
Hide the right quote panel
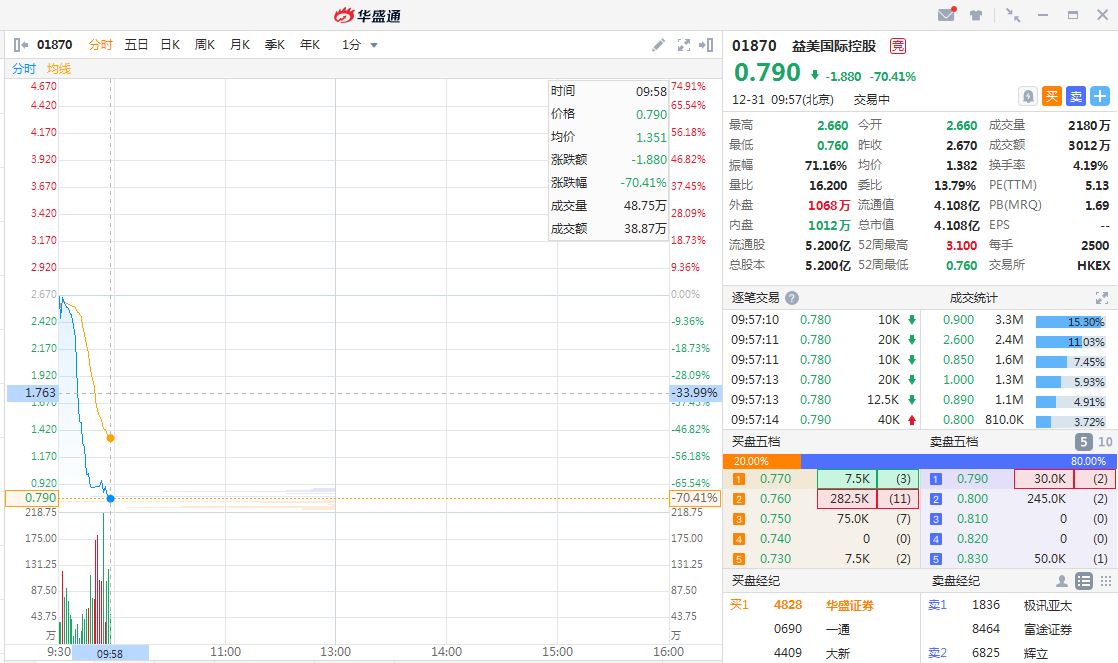click(708, 45)
